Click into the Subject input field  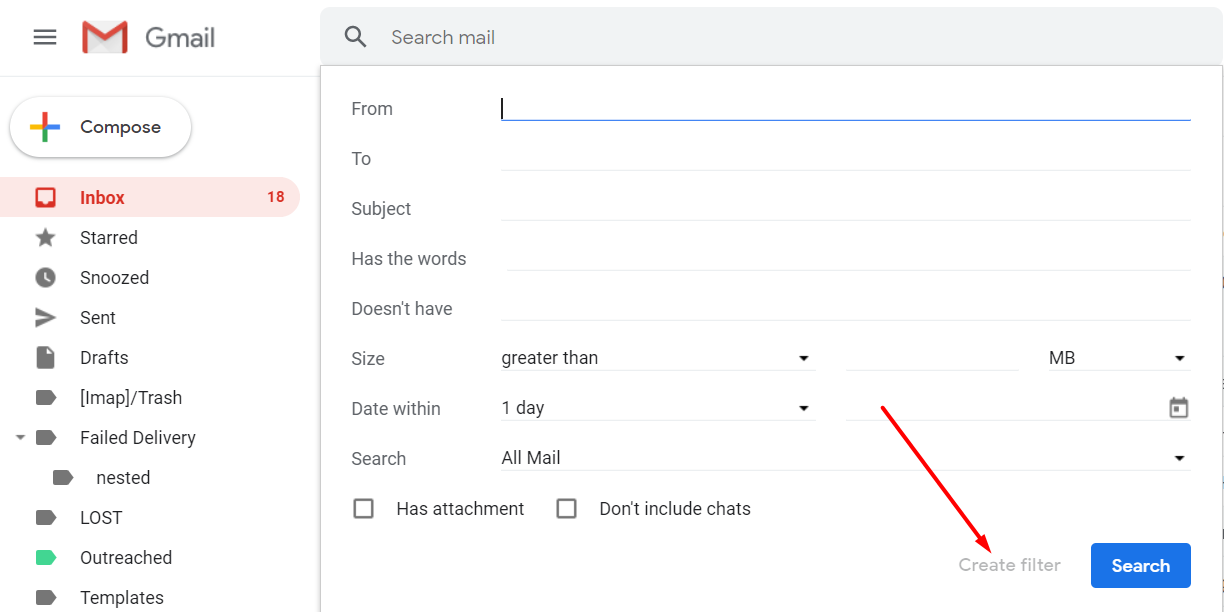[x=845, y=208]
